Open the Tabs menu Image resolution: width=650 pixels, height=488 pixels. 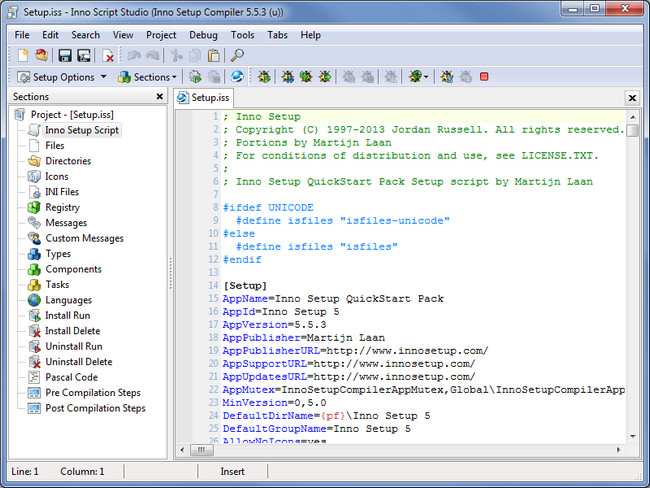(277, 35)
